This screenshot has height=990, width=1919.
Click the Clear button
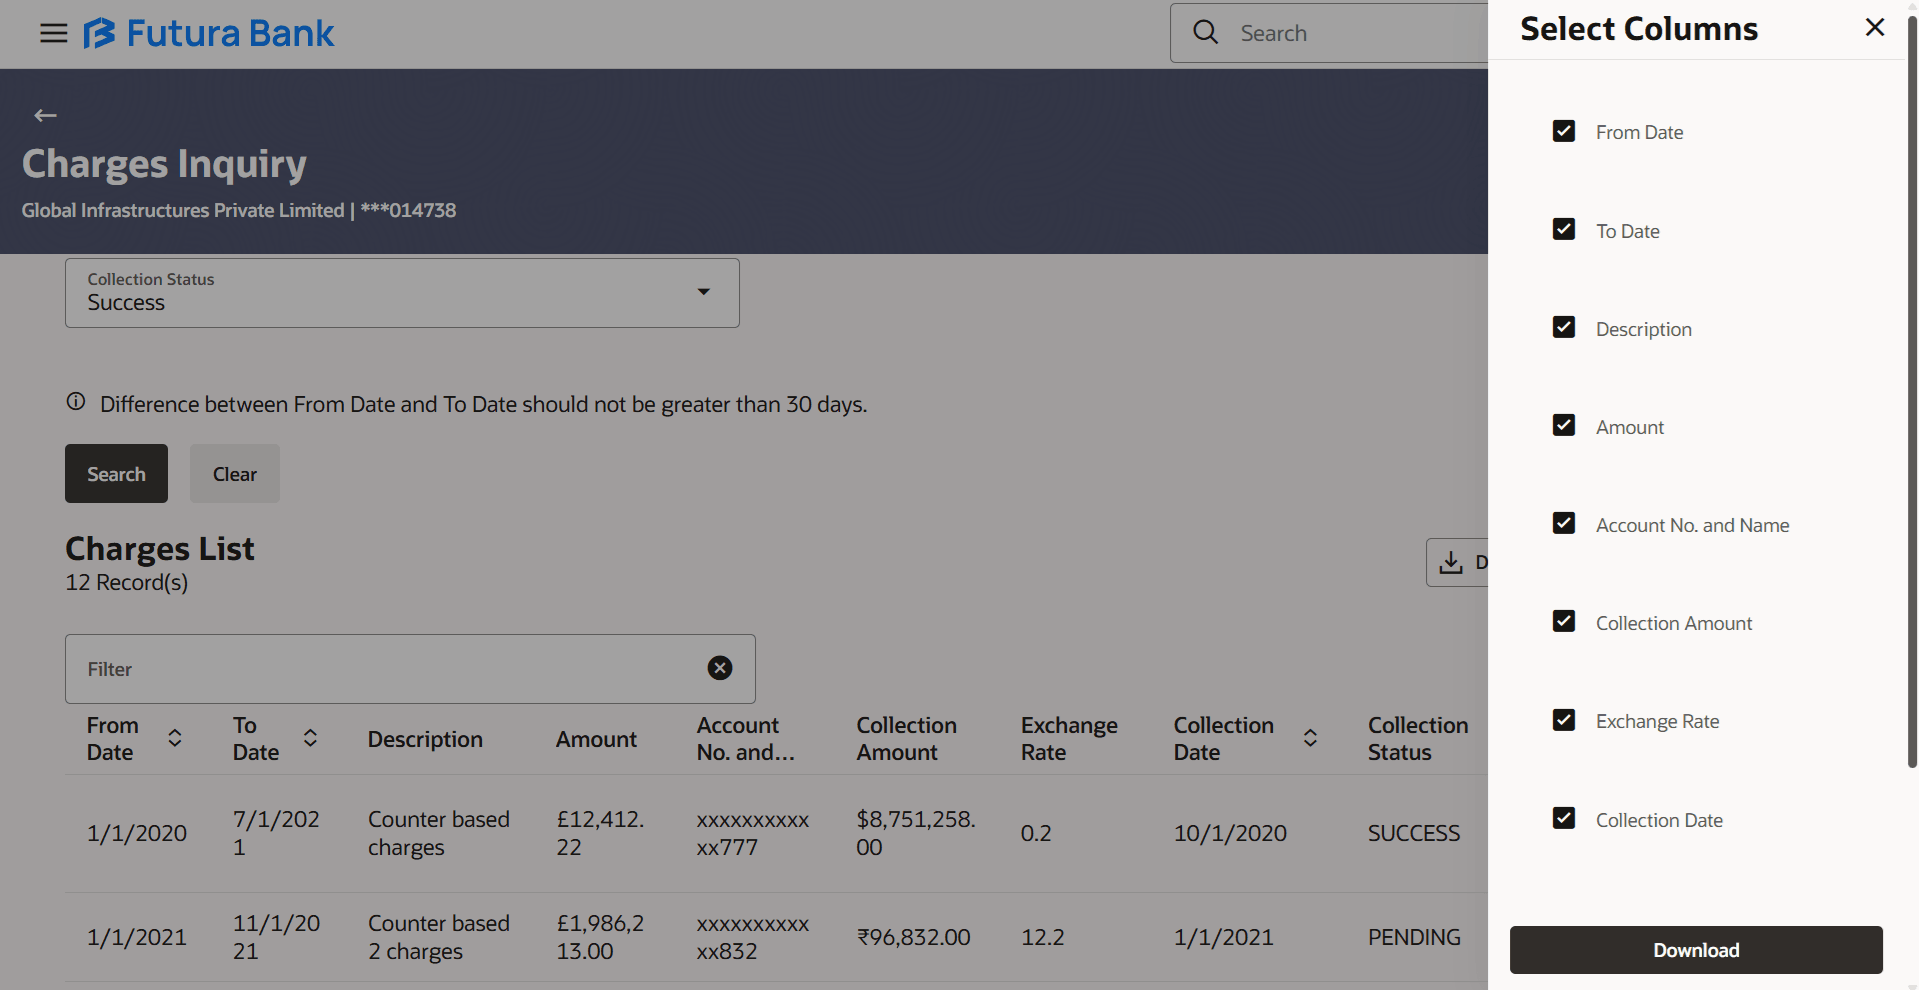click(x=235, y=473)
